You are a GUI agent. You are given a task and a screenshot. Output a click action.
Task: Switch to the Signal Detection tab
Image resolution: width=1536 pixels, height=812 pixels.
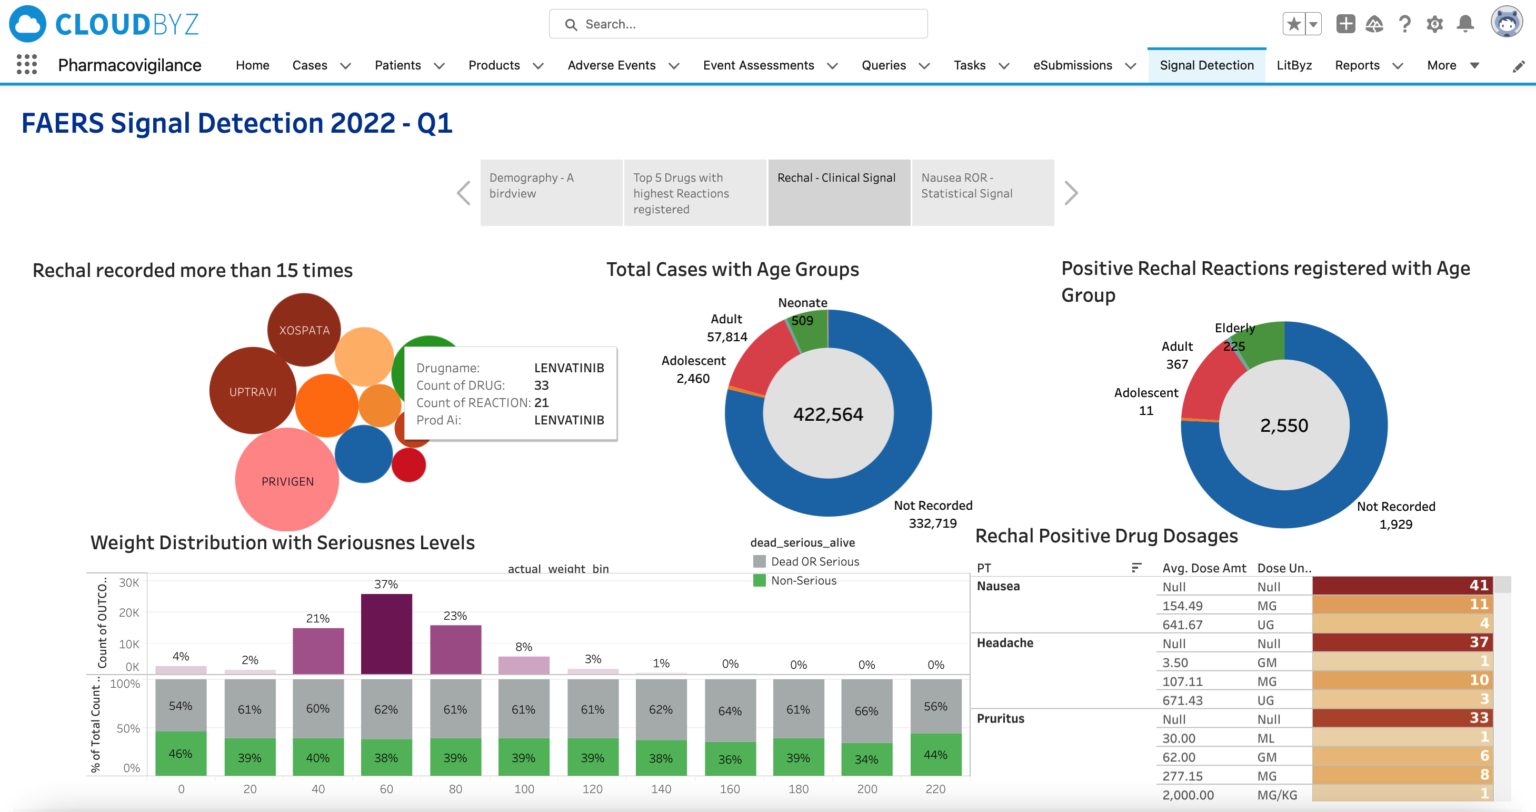click(1206, 65)
